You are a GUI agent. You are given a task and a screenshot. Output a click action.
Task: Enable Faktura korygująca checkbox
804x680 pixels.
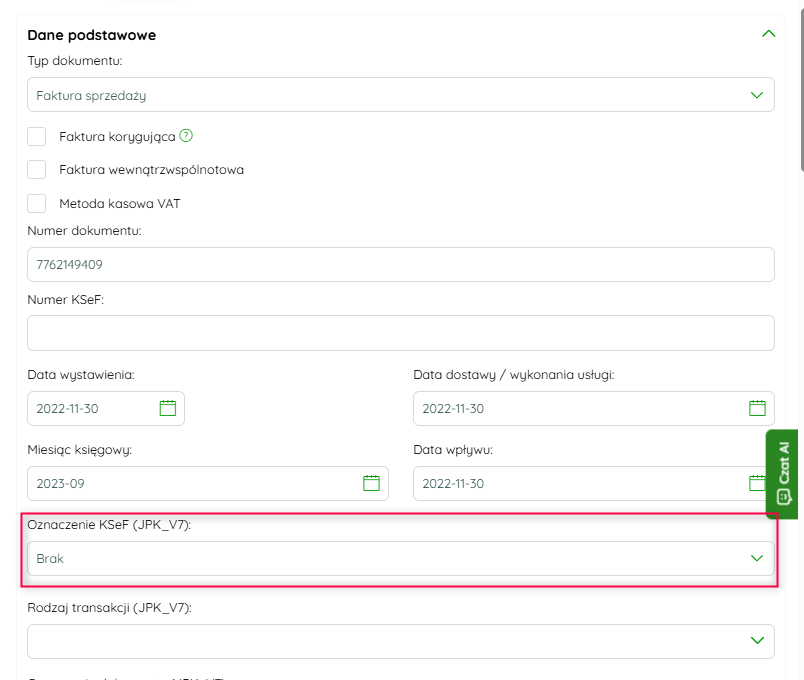37,137
